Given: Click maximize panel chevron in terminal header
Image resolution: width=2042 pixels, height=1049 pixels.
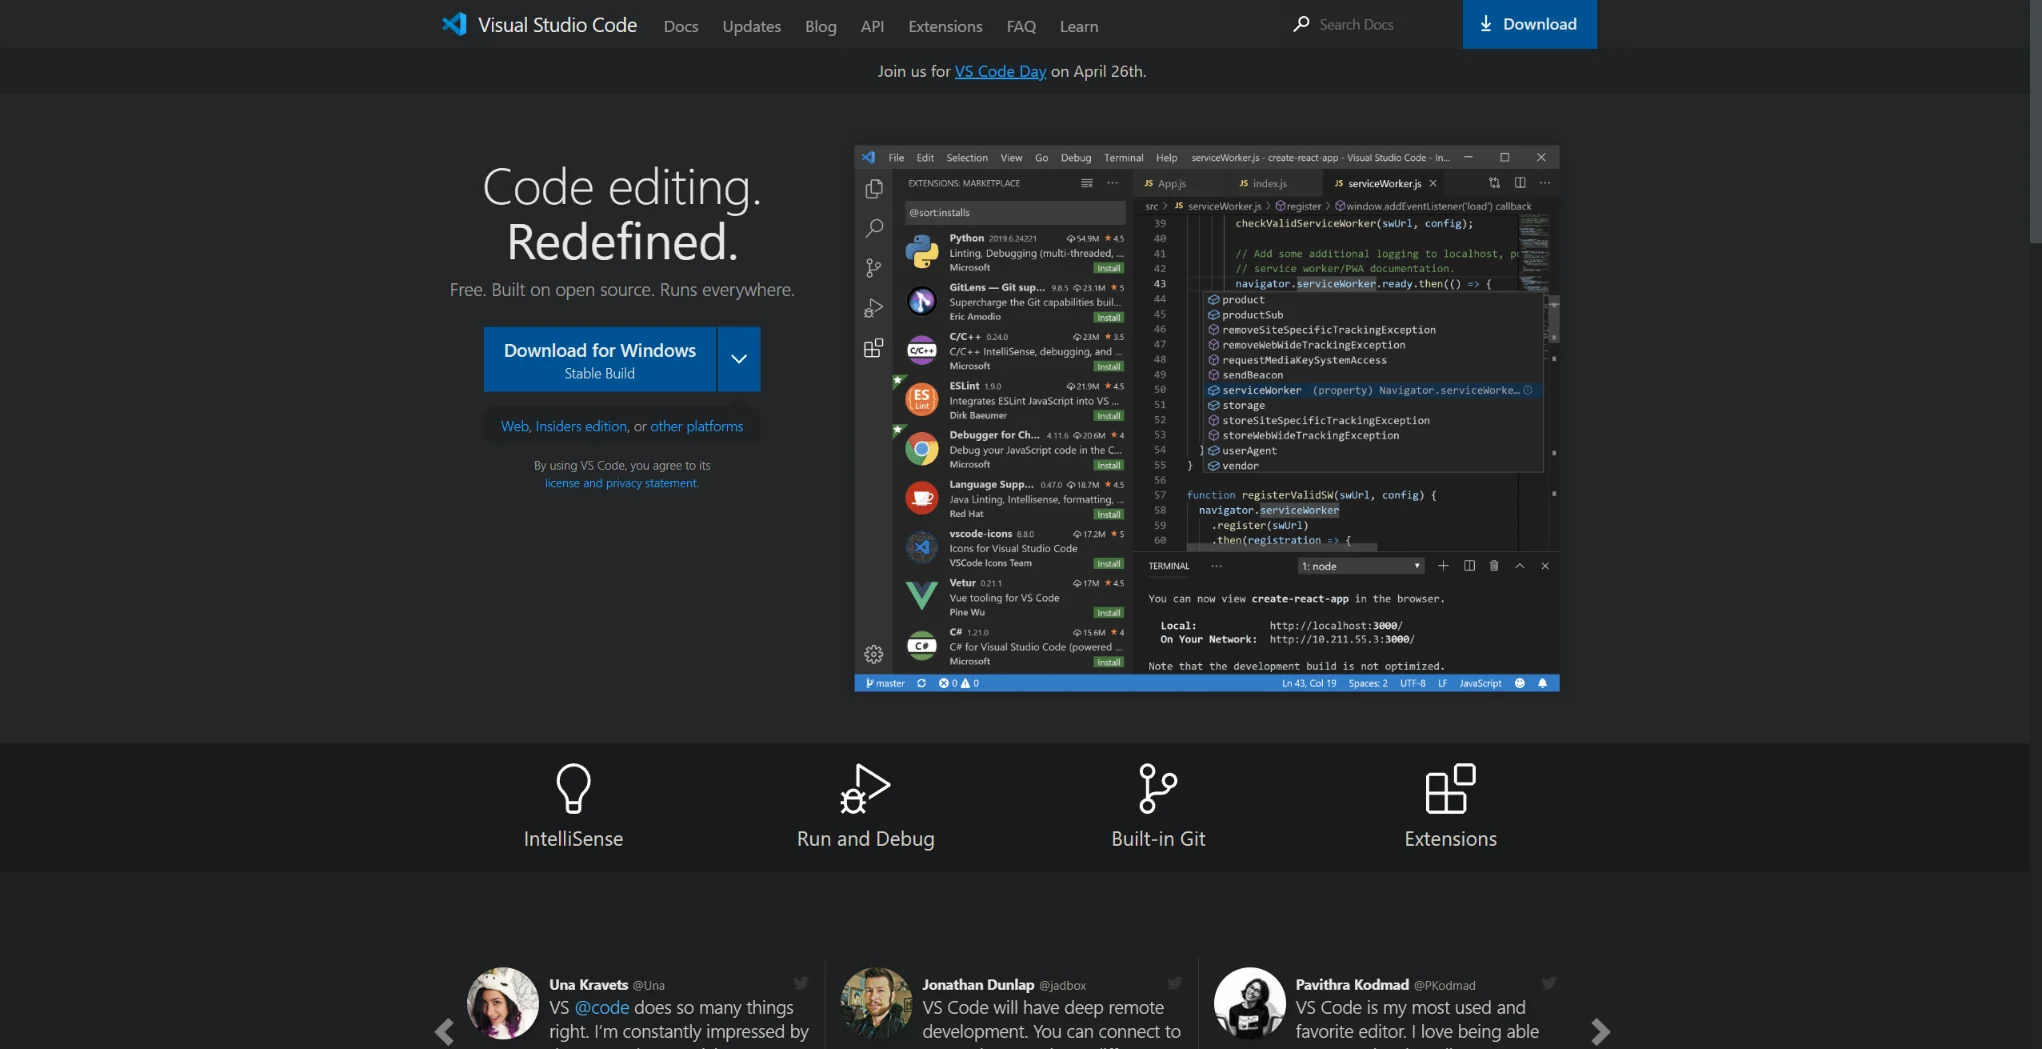Looking at the screenshot, I should pyautogui.click(x=1520, y=566).
